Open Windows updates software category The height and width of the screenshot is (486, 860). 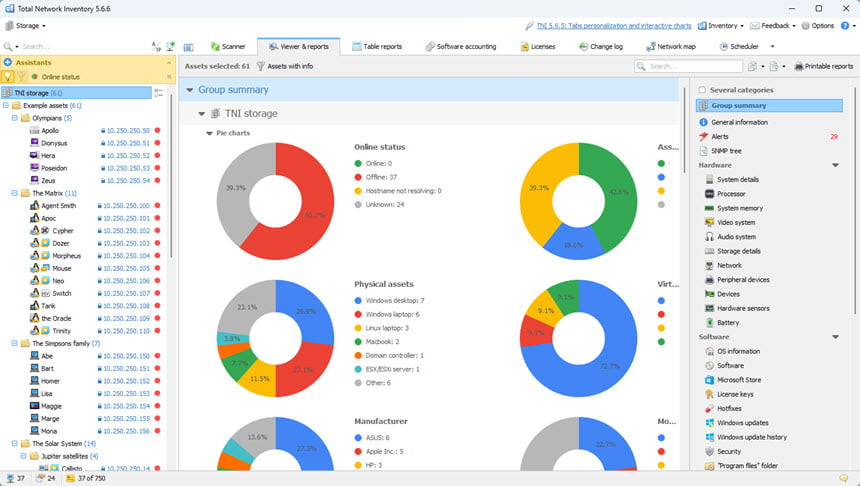(743, 423)
